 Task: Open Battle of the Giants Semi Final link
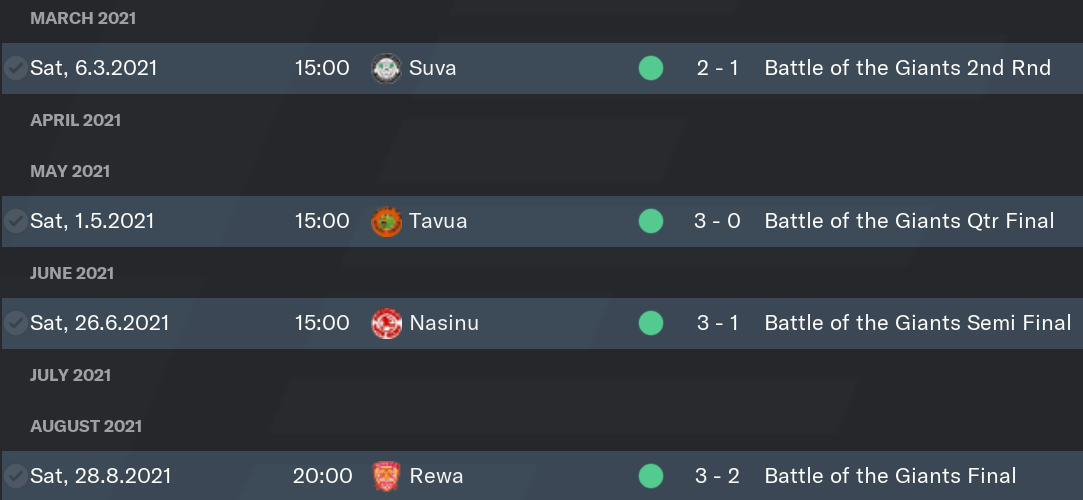(x=918, y=323)
